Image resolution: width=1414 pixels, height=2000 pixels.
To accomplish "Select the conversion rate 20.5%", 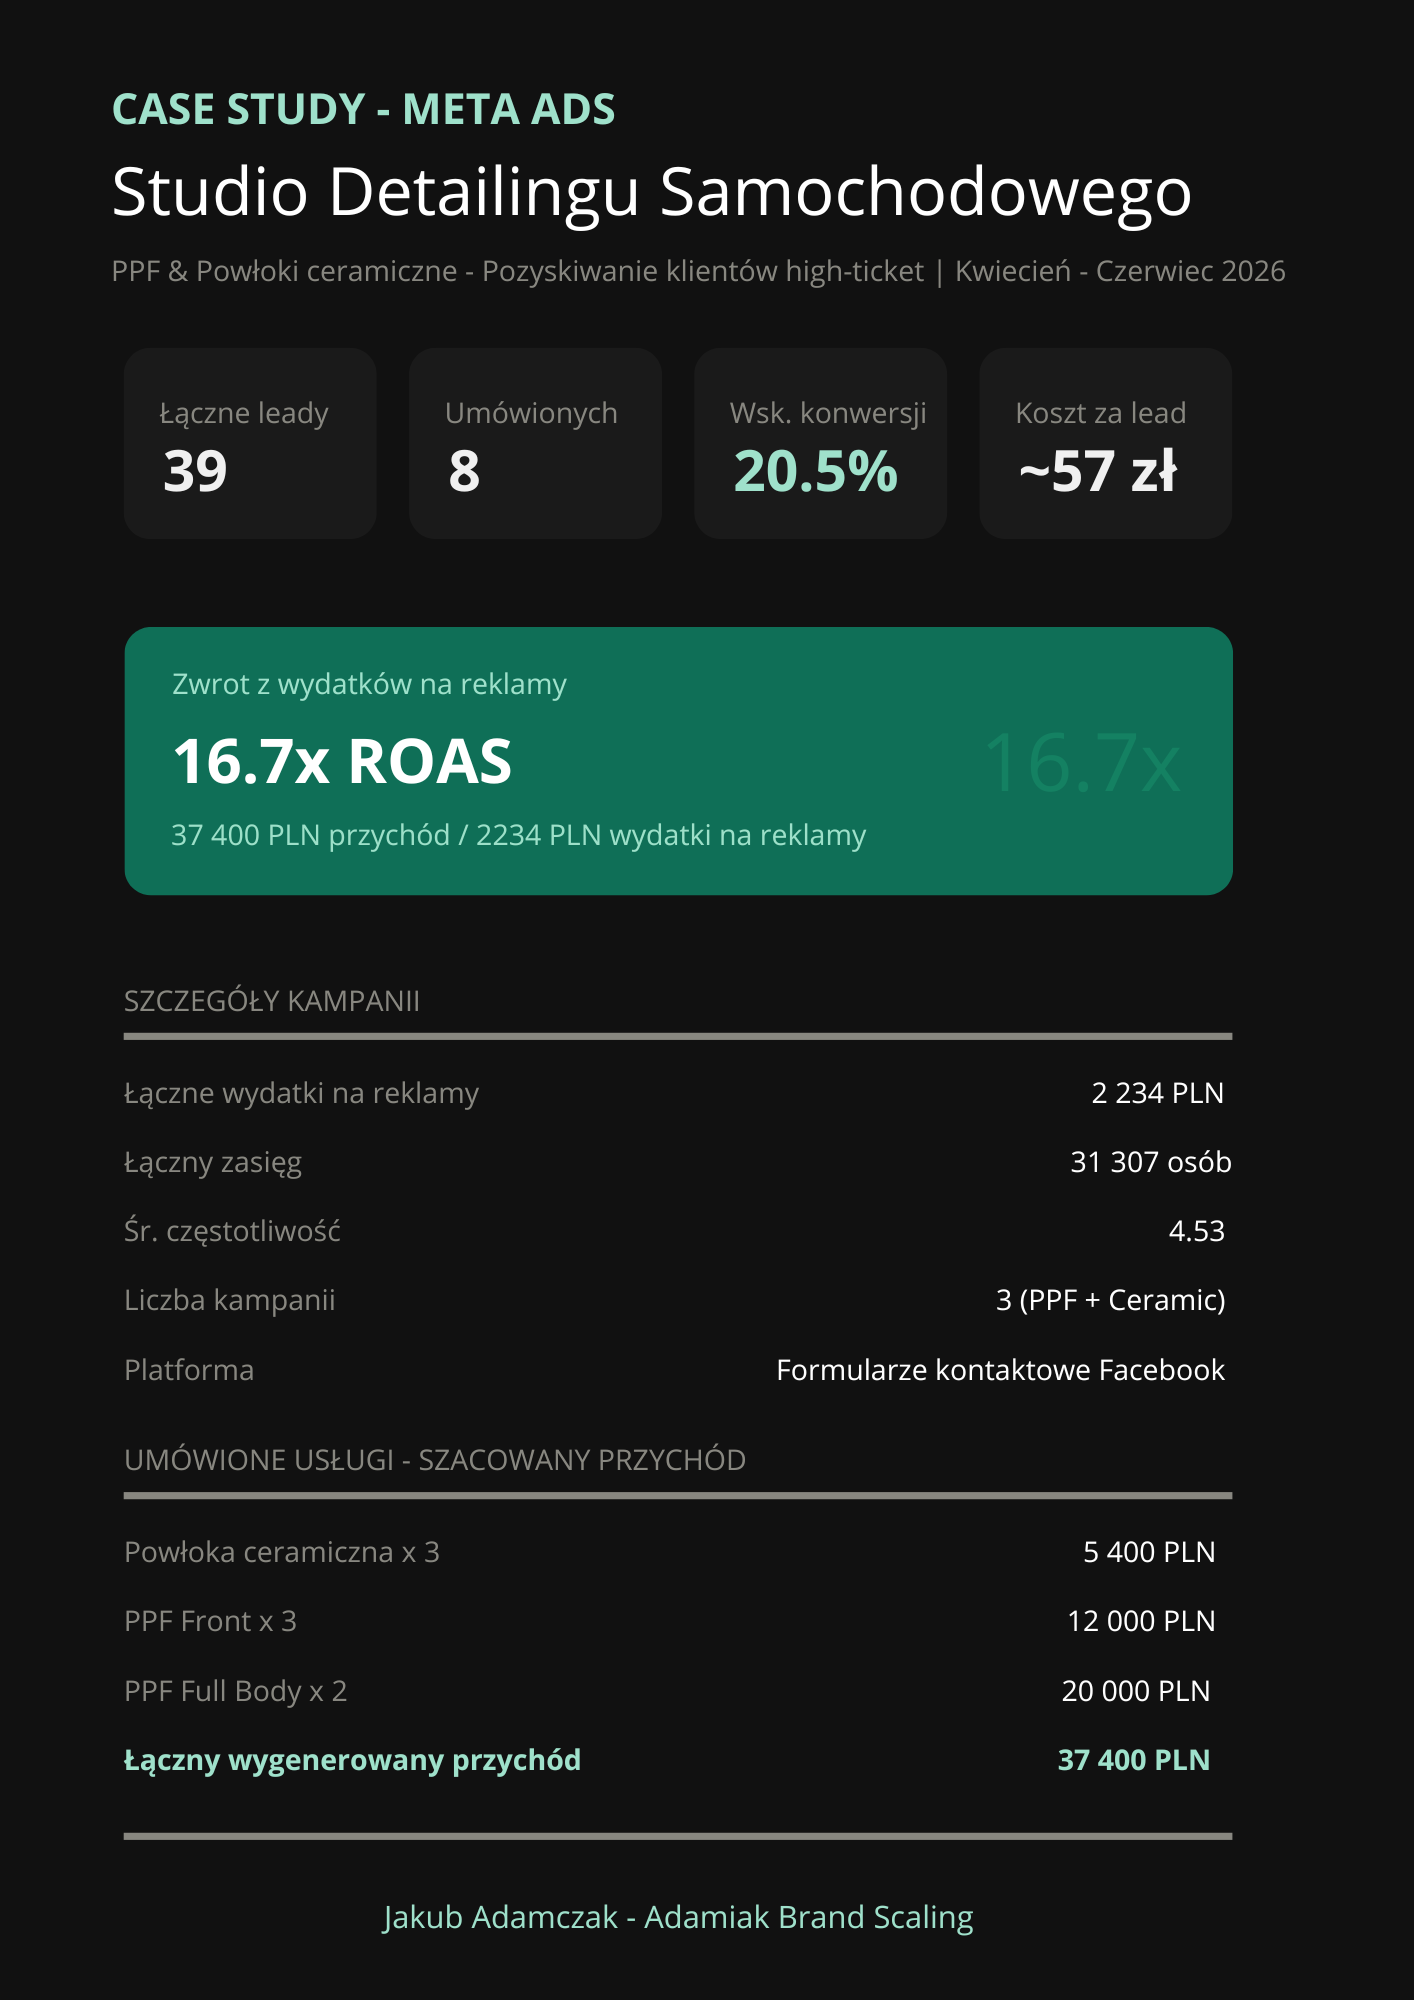I will 816,471.
